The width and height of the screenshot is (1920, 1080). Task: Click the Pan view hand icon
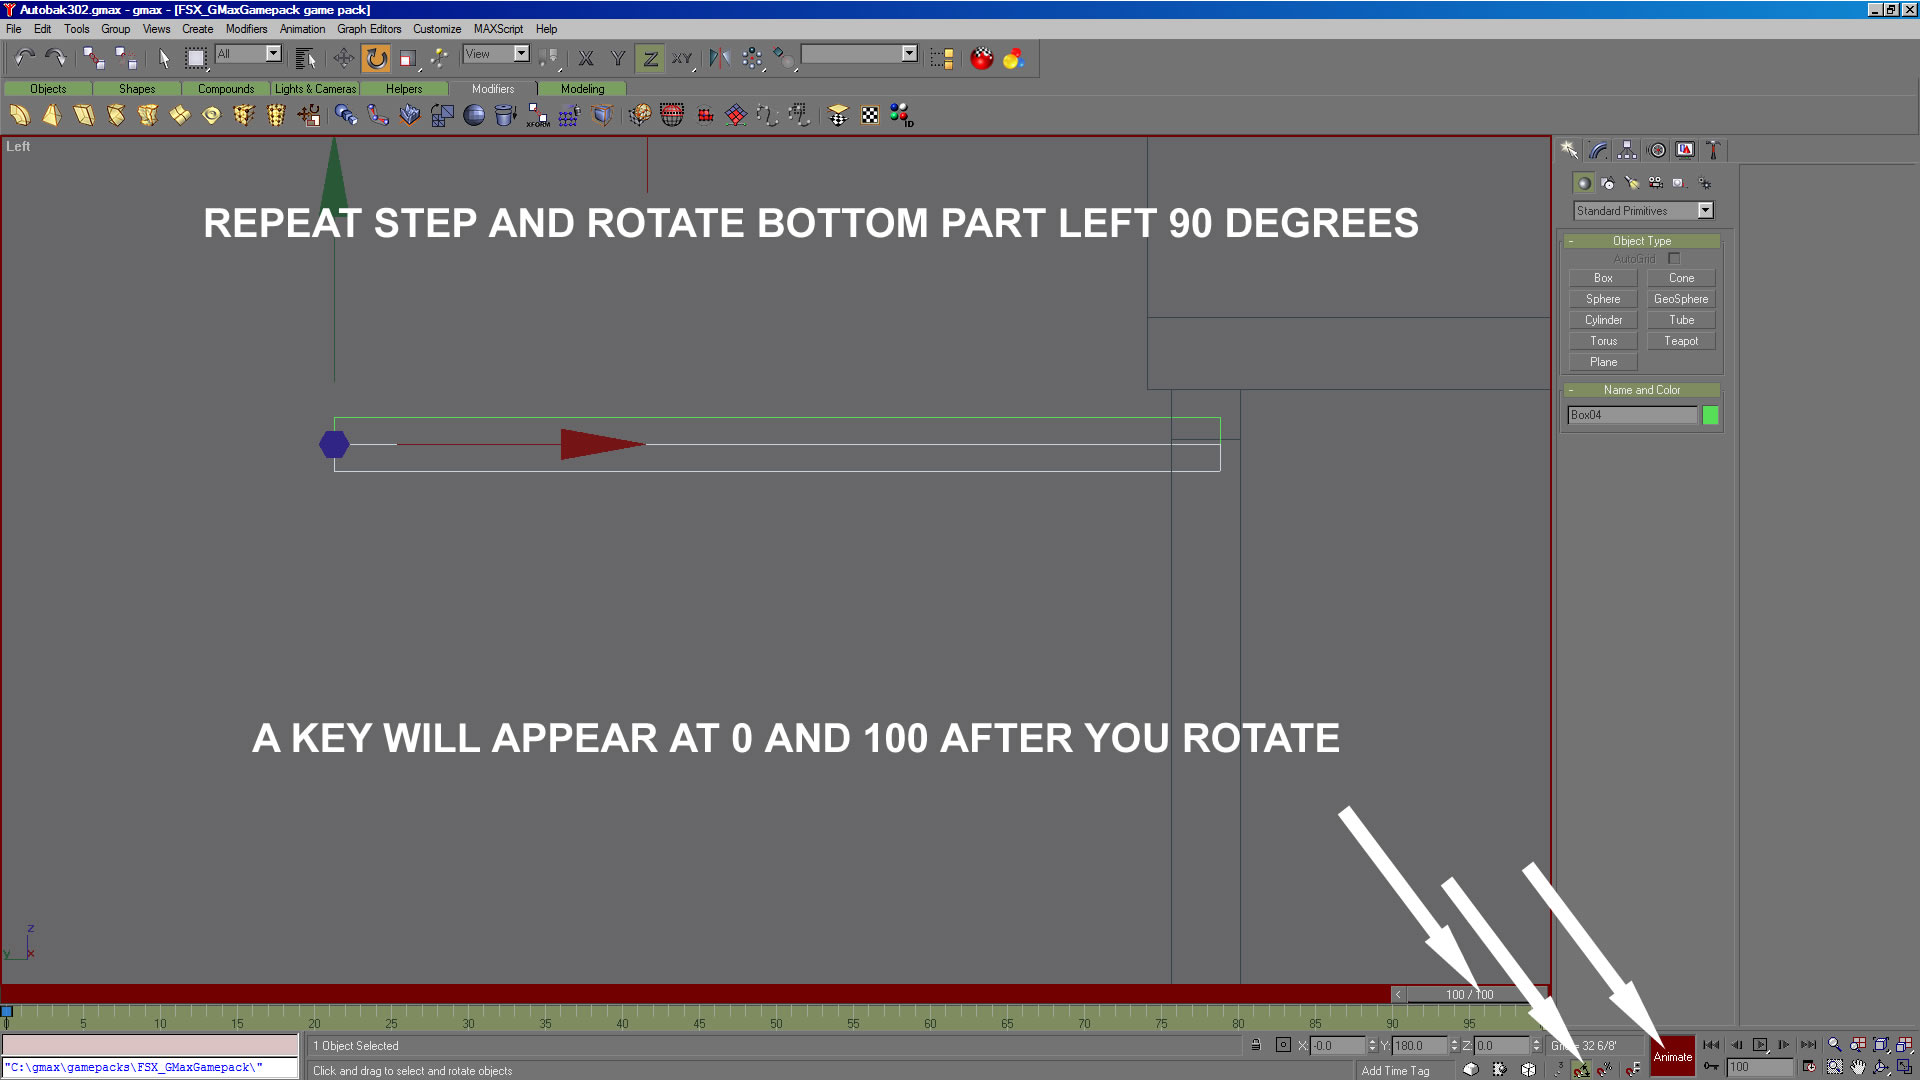point(1858,1067)
